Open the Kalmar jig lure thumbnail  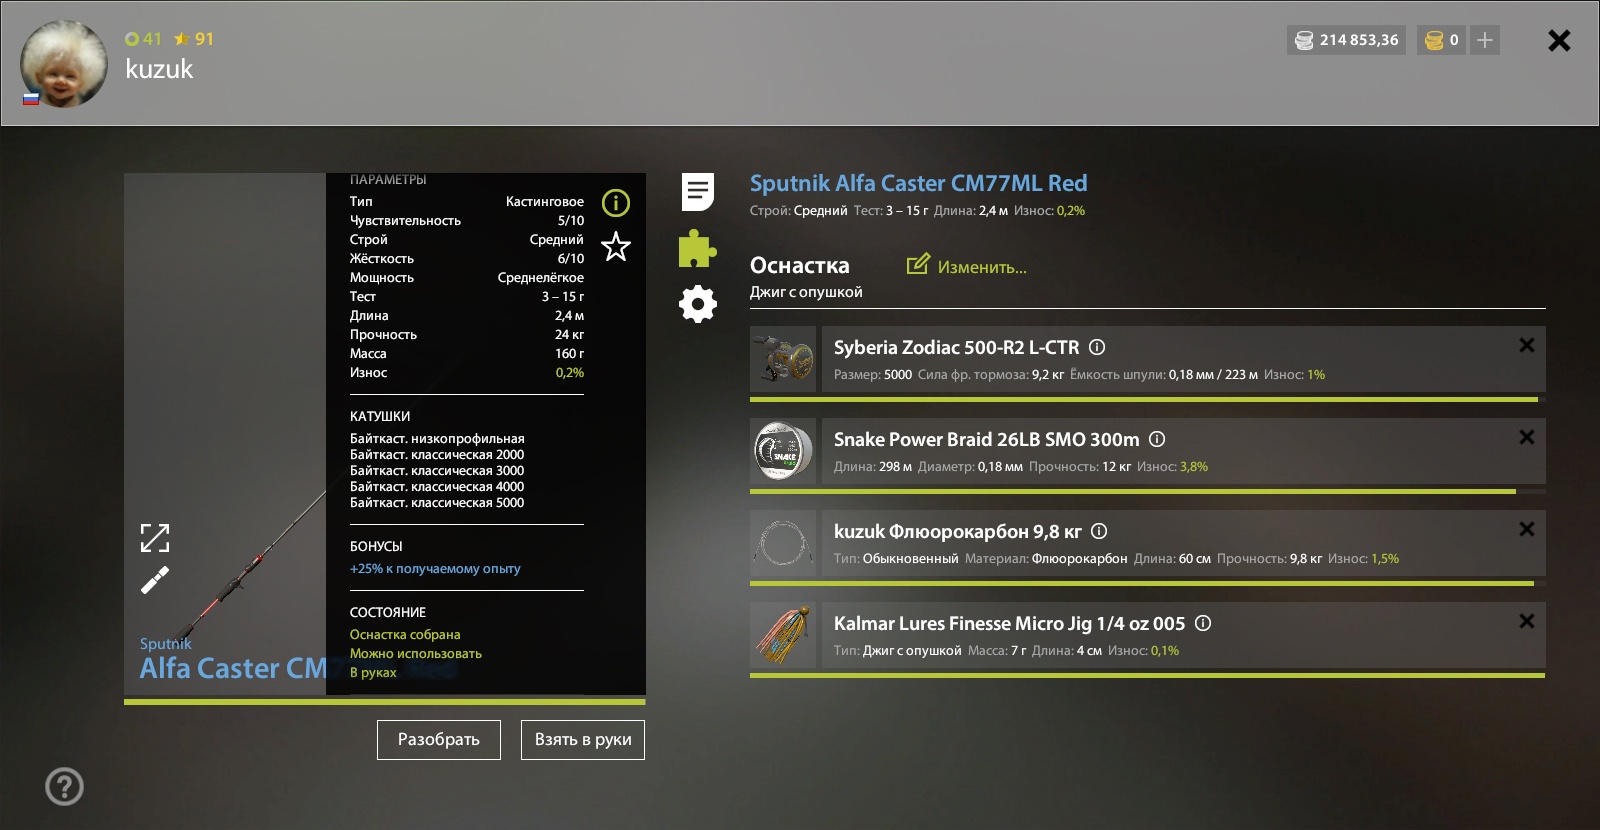pos(783,635)
